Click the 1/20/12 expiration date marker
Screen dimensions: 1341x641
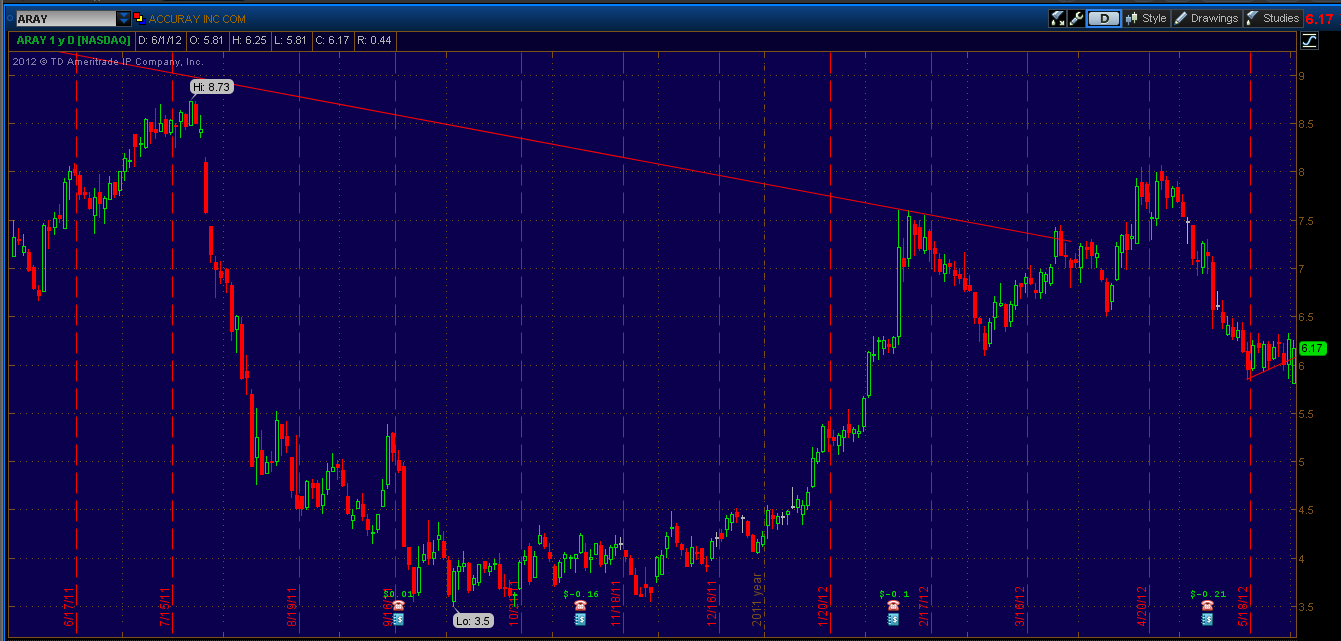825,606
